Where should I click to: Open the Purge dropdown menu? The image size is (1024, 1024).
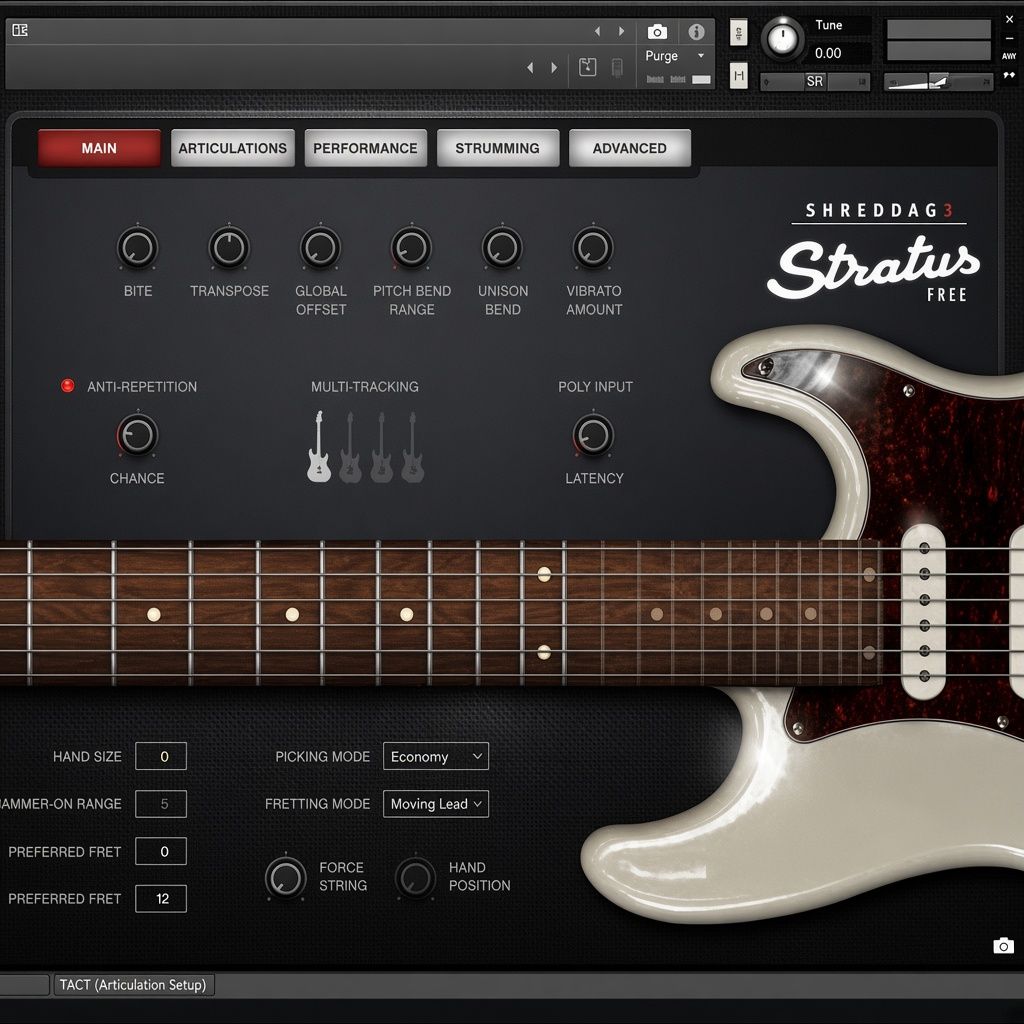click(675, 56)
